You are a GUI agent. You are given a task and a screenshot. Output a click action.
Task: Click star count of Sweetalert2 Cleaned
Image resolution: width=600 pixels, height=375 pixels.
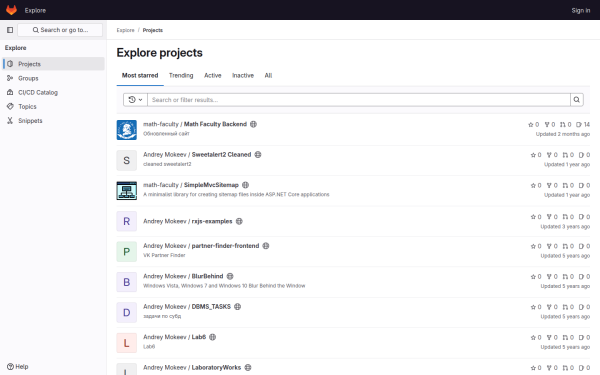(x=536, y=155)
